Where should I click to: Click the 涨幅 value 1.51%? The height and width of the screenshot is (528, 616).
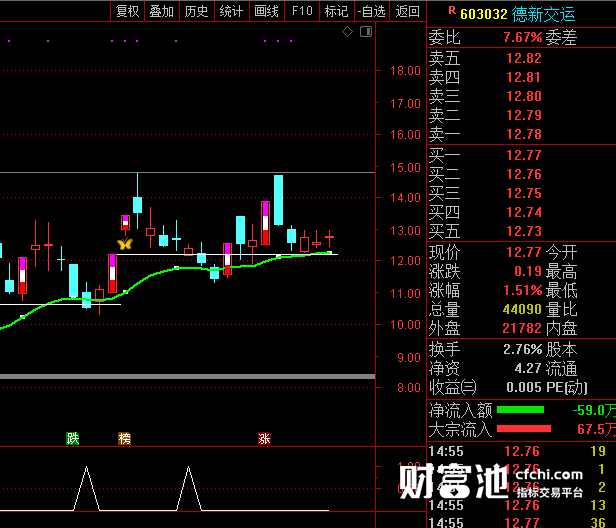[x=522, y=290]
